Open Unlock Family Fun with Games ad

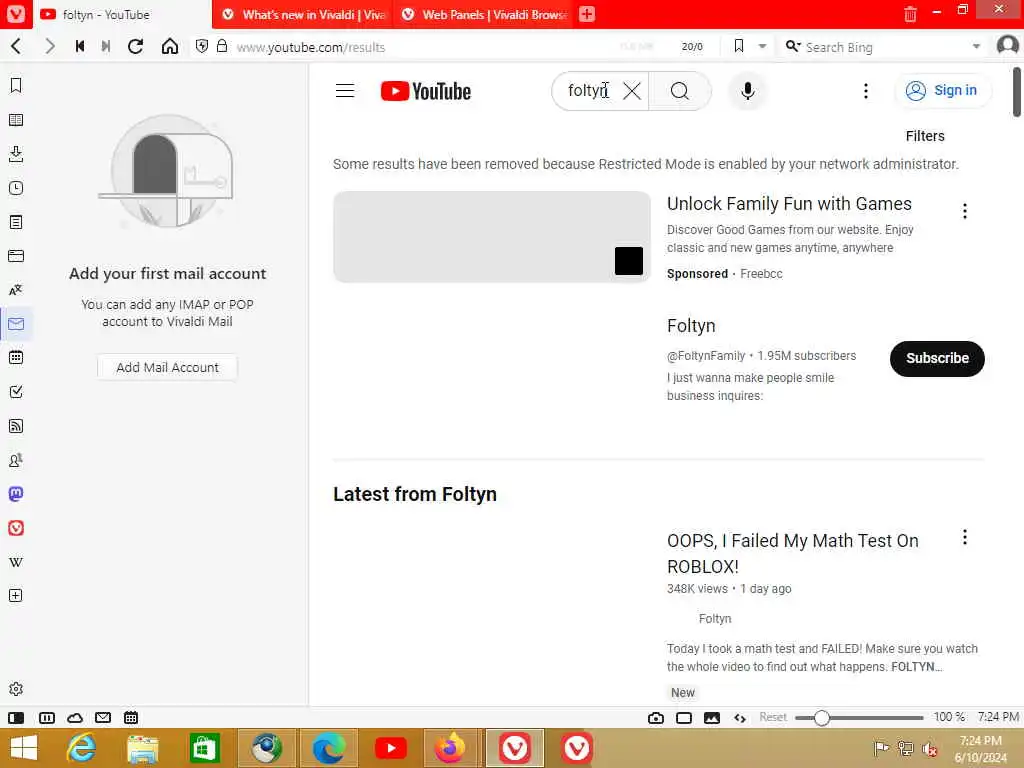point(789,204)
